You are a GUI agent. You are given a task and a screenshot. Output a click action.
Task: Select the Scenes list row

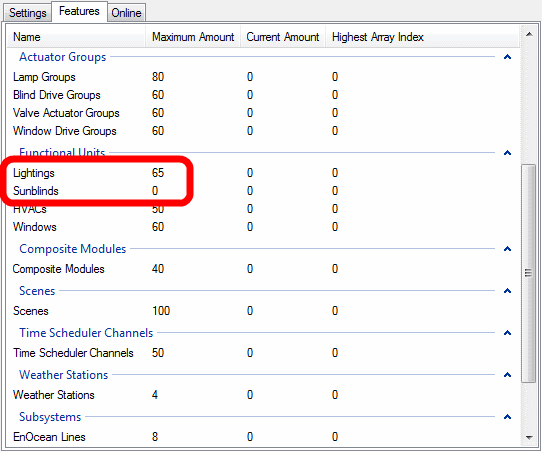coord(263,311)
